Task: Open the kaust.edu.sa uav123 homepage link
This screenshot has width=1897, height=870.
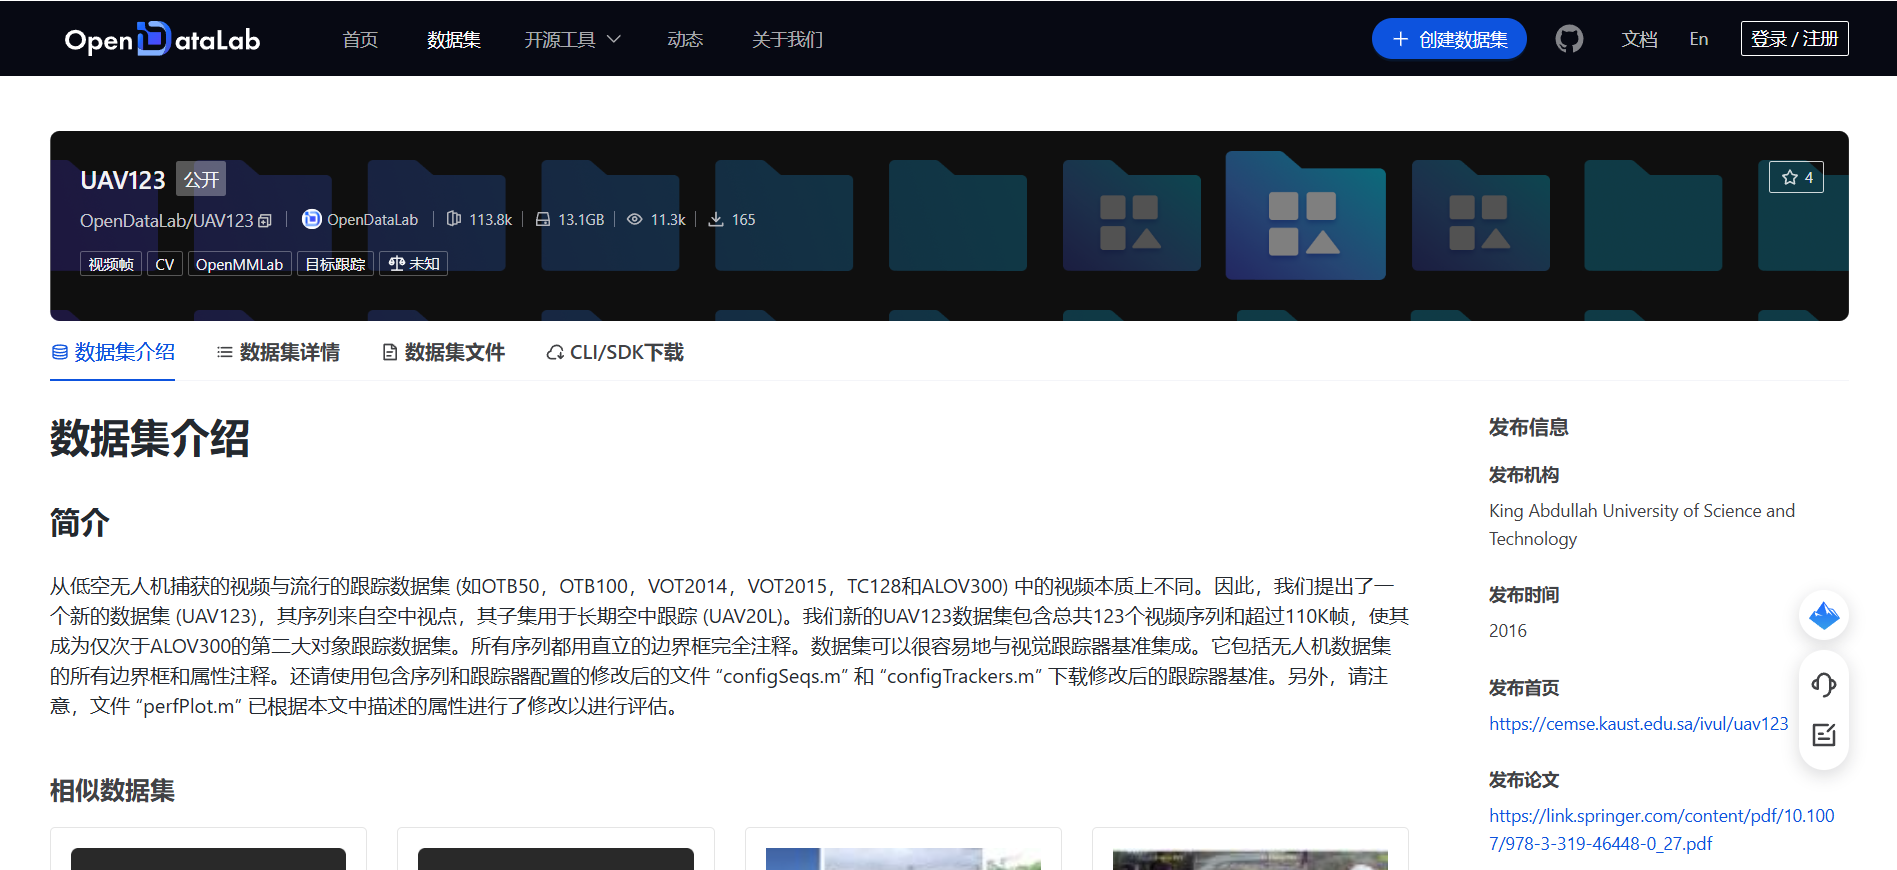Action: pos(1638,723)
